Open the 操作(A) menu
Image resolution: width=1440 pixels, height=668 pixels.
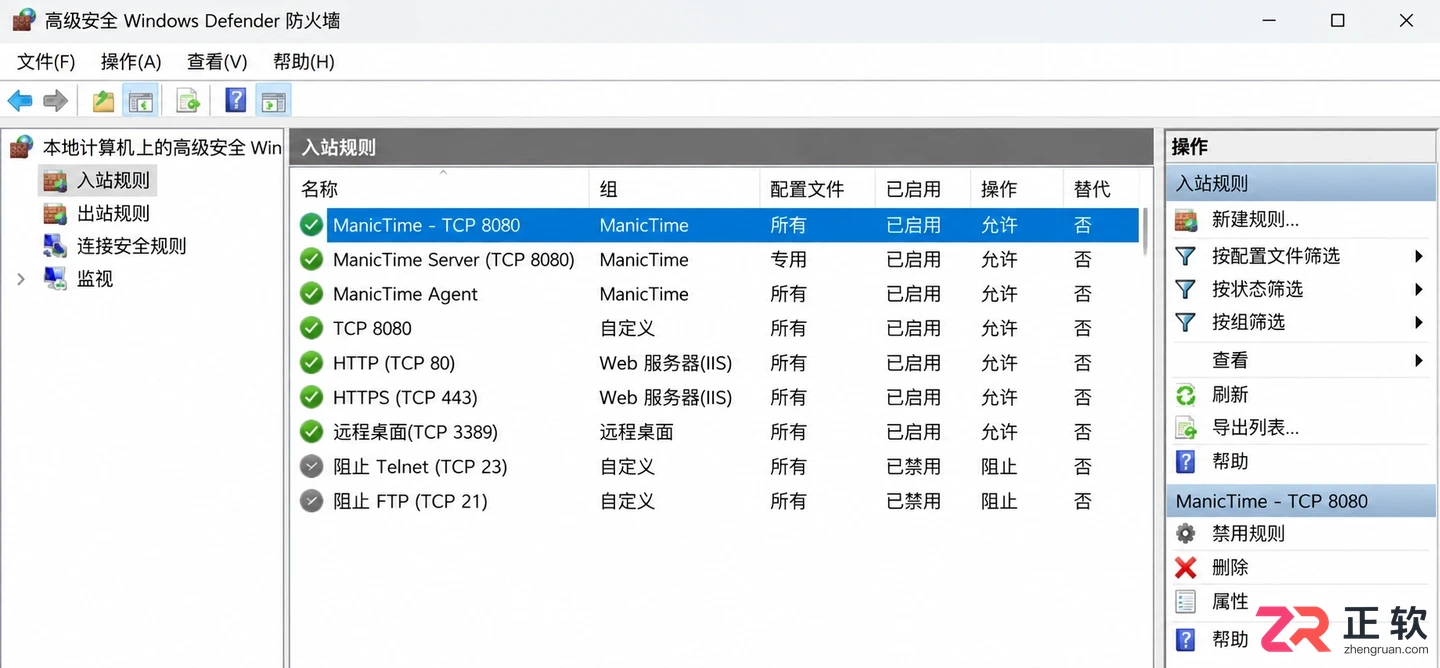coord(131,62)
